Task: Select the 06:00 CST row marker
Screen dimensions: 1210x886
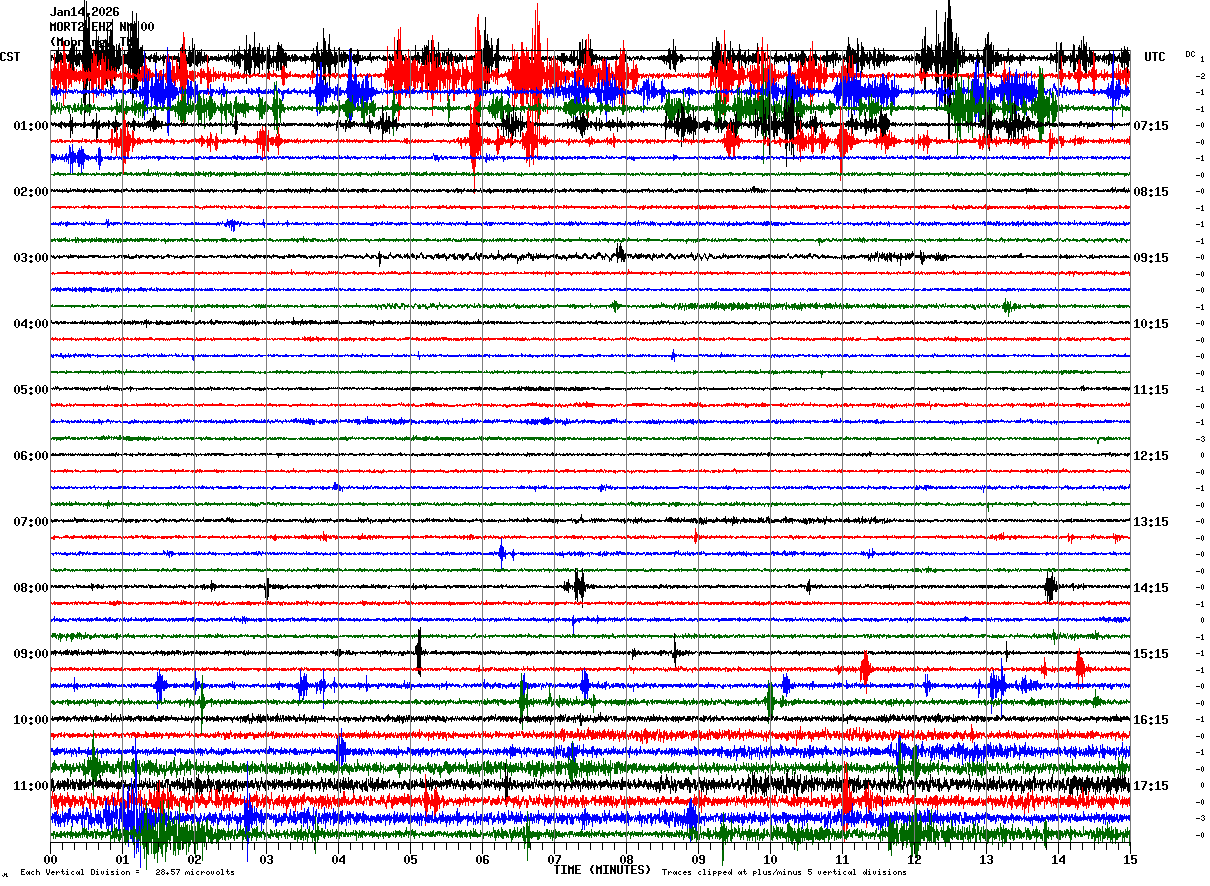Action: click(31, 456)
